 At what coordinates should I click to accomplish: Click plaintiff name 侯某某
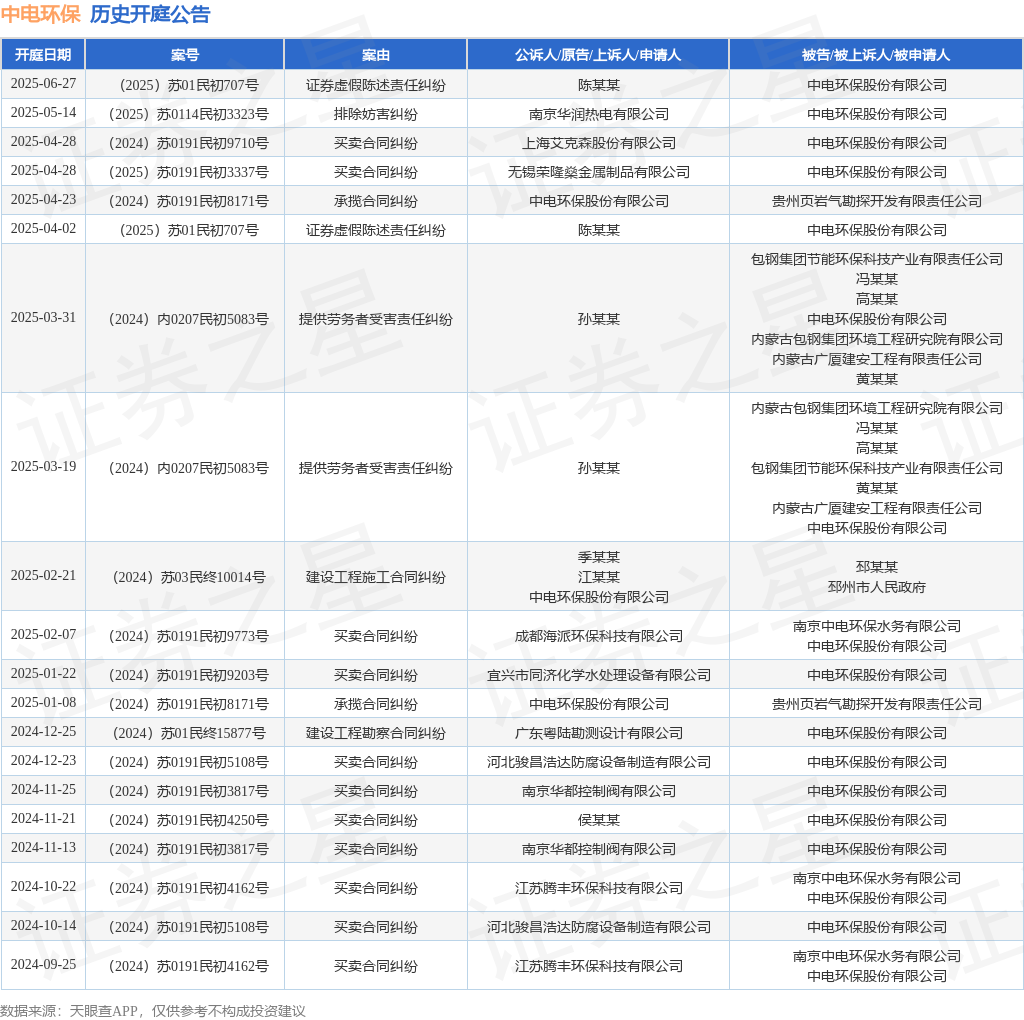pyautogui.click(x=599, y=820)
